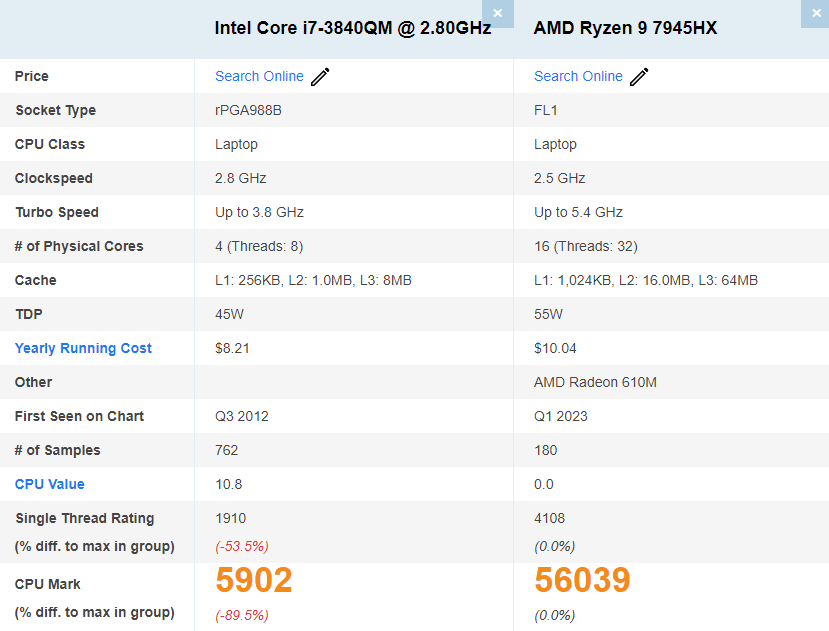This screenshot has width=829, height=631.
Task: Click the large 5902 CPU Mark score
Action: (x=254, y=580)
